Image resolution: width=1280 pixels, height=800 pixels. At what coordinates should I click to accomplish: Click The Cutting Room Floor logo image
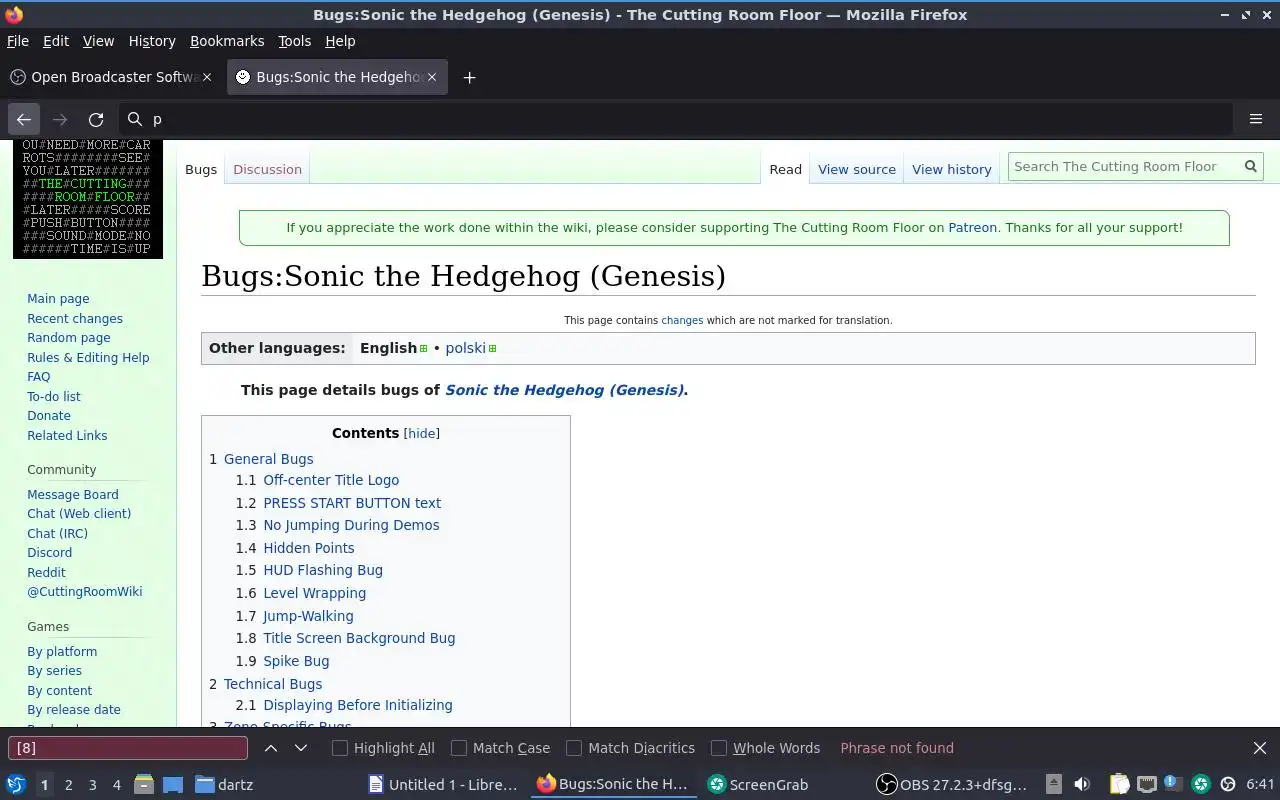(x=88, y=199)
